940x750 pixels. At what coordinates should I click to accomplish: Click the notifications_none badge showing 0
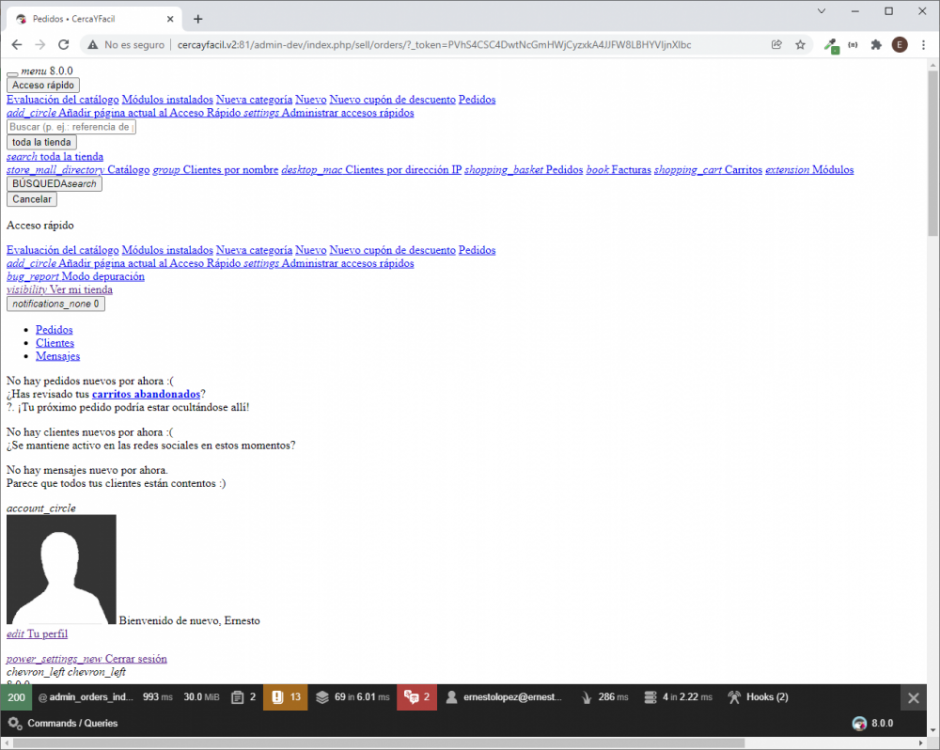[55, 303]
